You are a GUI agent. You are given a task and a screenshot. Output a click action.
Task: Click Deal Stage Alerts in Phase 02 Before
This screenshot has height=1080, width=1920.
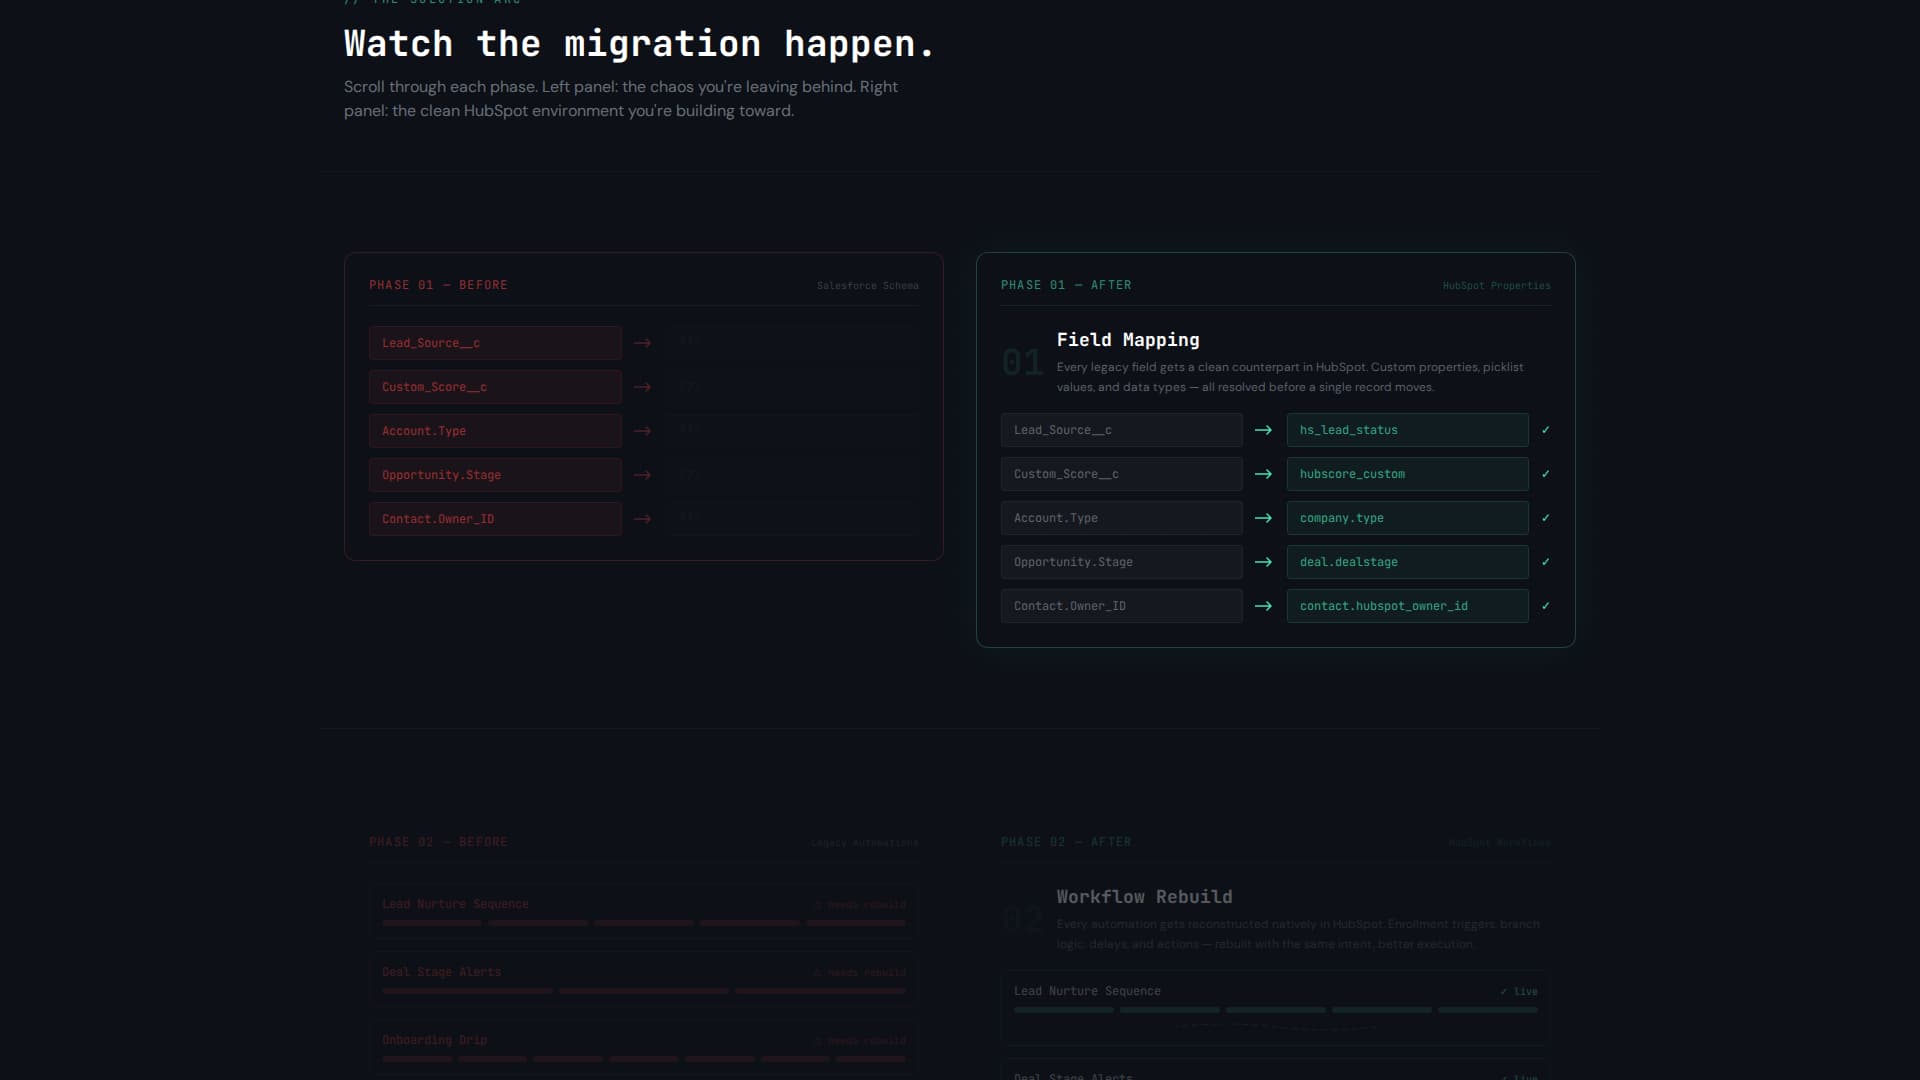(441, 972)
